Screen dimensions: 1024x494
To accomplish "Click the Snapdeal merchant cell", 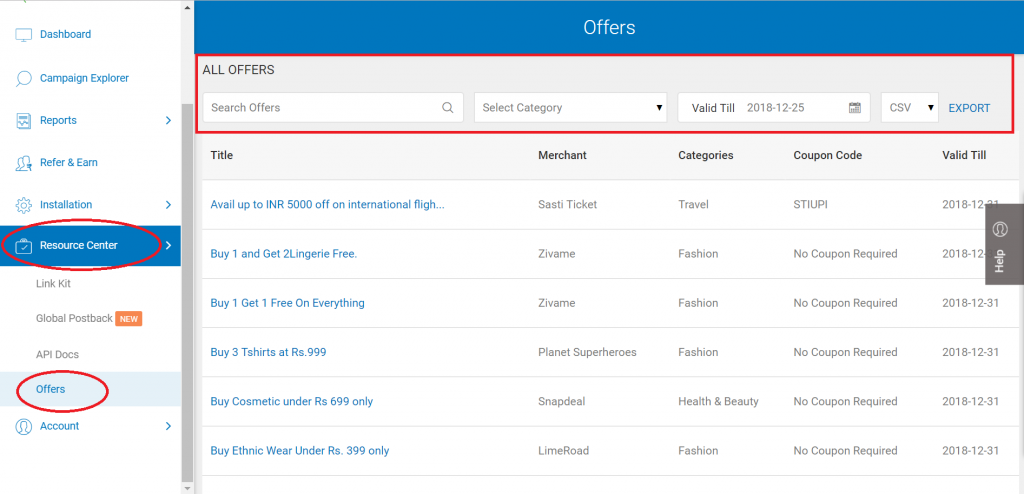I will coord(562,401).
